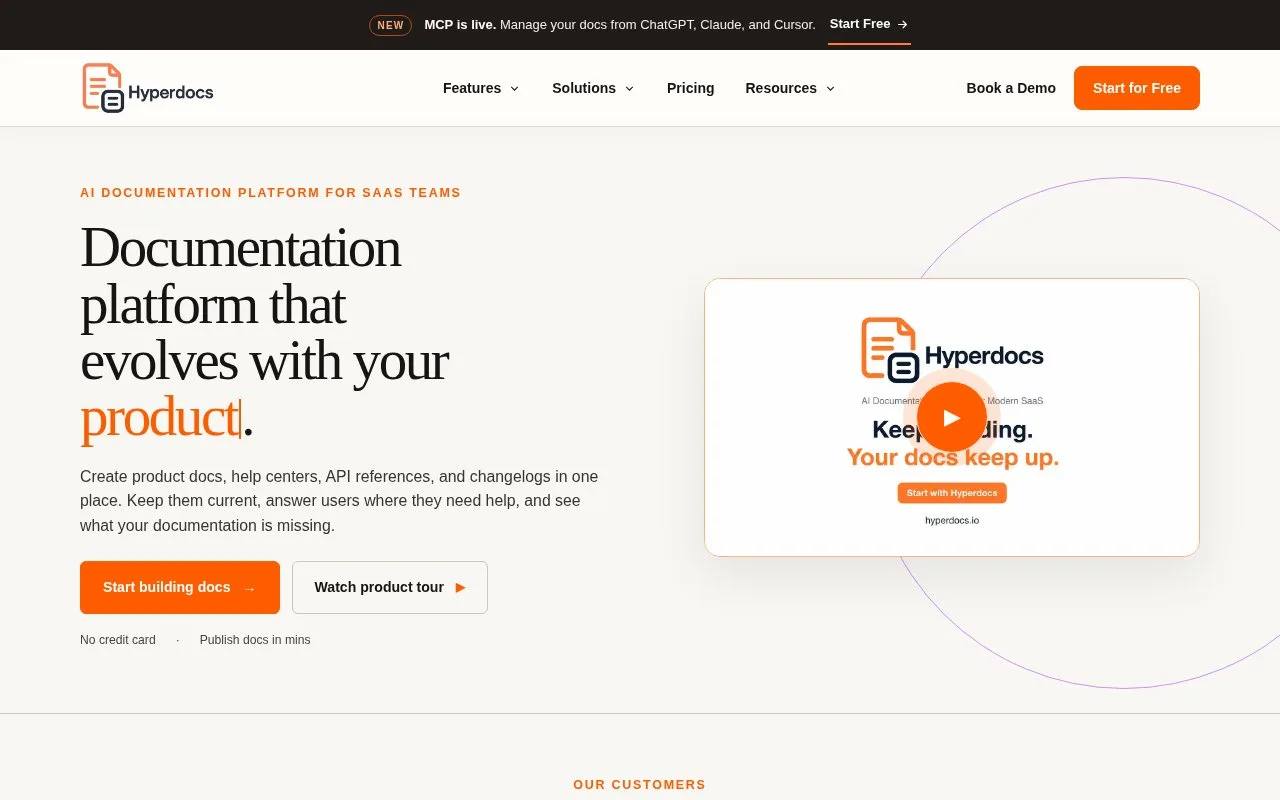The image size is (1280, 800).
Task: Click Book a Demo link
Action: (x=1011, y=88)
